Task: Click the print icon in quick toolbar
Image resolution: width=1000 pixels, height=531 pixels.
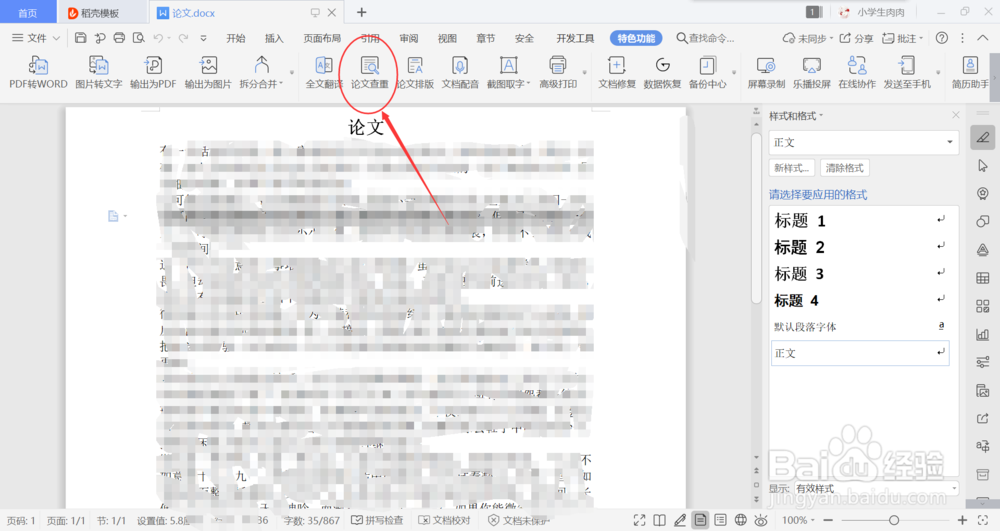Action: 119,38
